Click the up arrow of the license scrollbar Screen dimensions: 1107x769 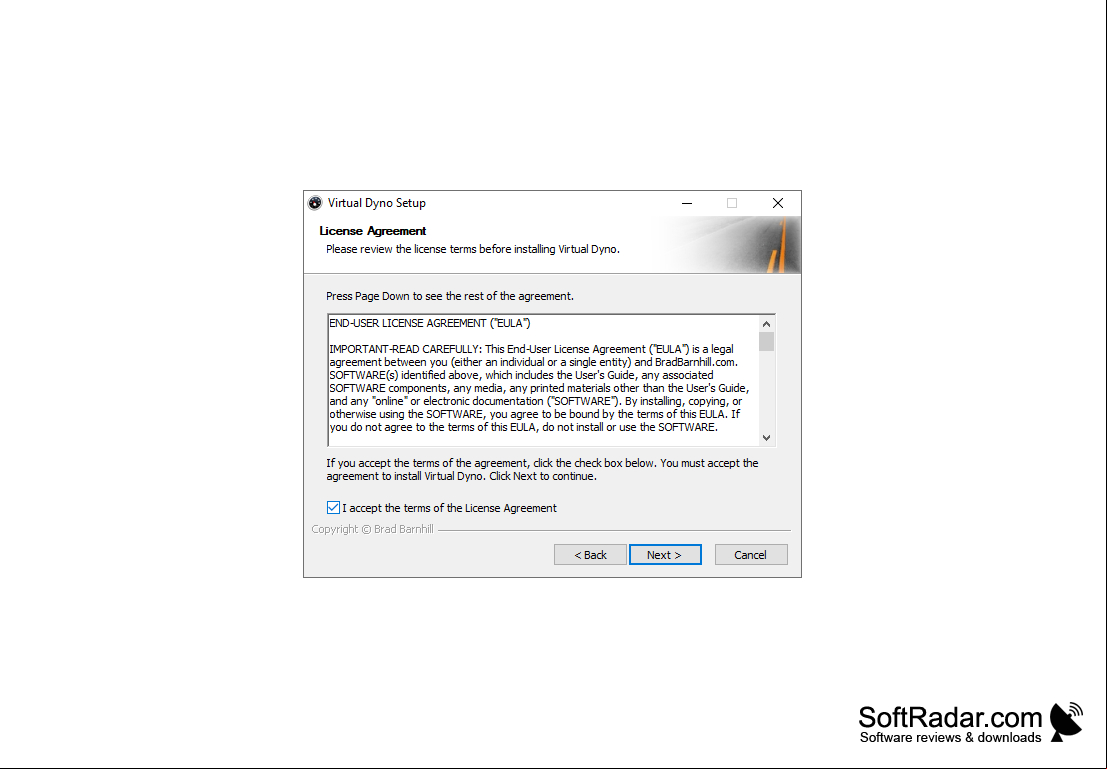[766, 324]
